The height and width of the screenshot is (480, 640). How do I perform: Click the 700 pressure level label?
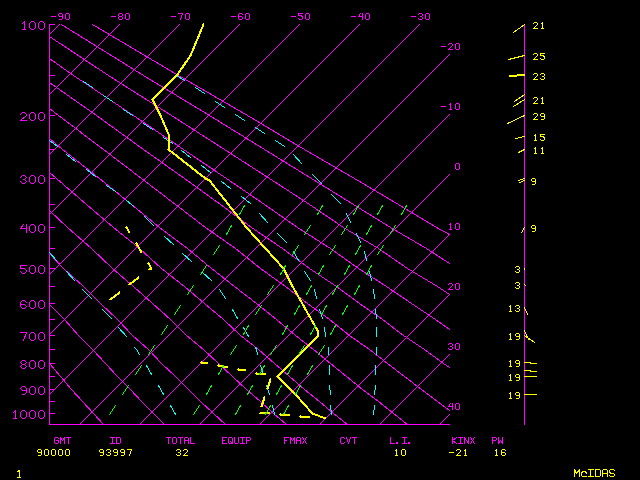pyautogui.click(x=33, y=339)
